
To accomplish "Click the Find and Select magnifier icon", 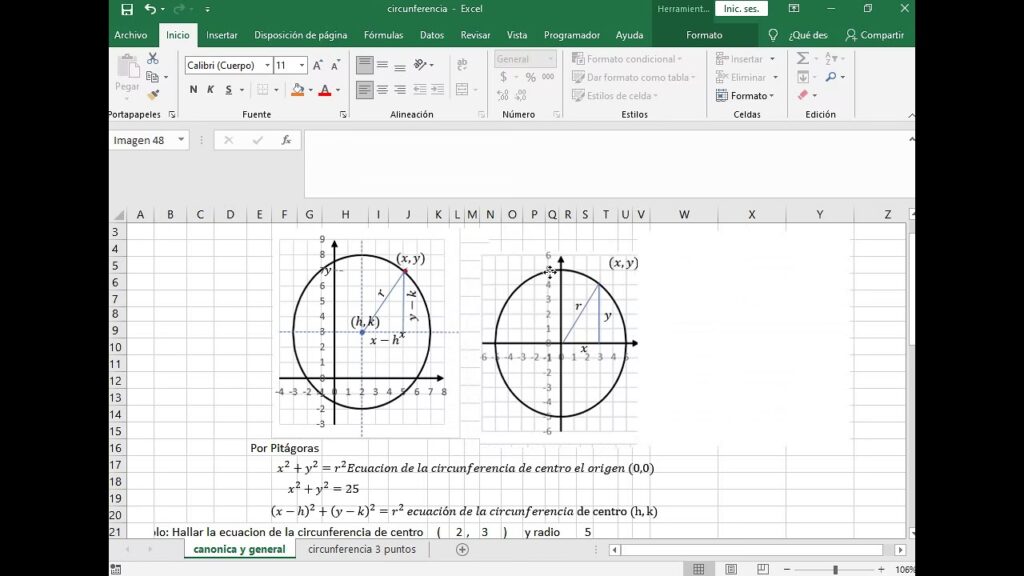I will point(832,77).
